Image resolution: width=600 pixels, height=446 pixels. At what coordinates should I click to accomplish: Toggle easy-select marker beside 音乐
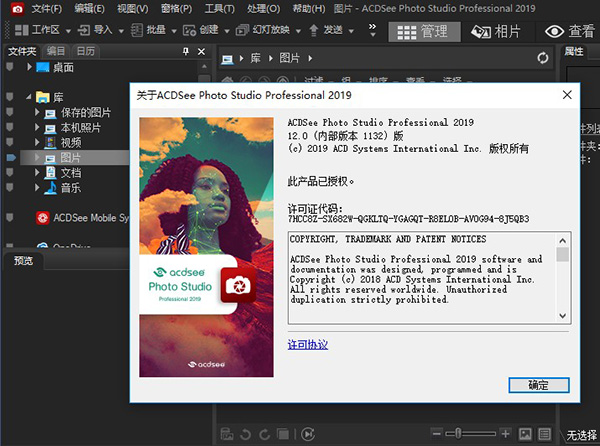[10, 187]
